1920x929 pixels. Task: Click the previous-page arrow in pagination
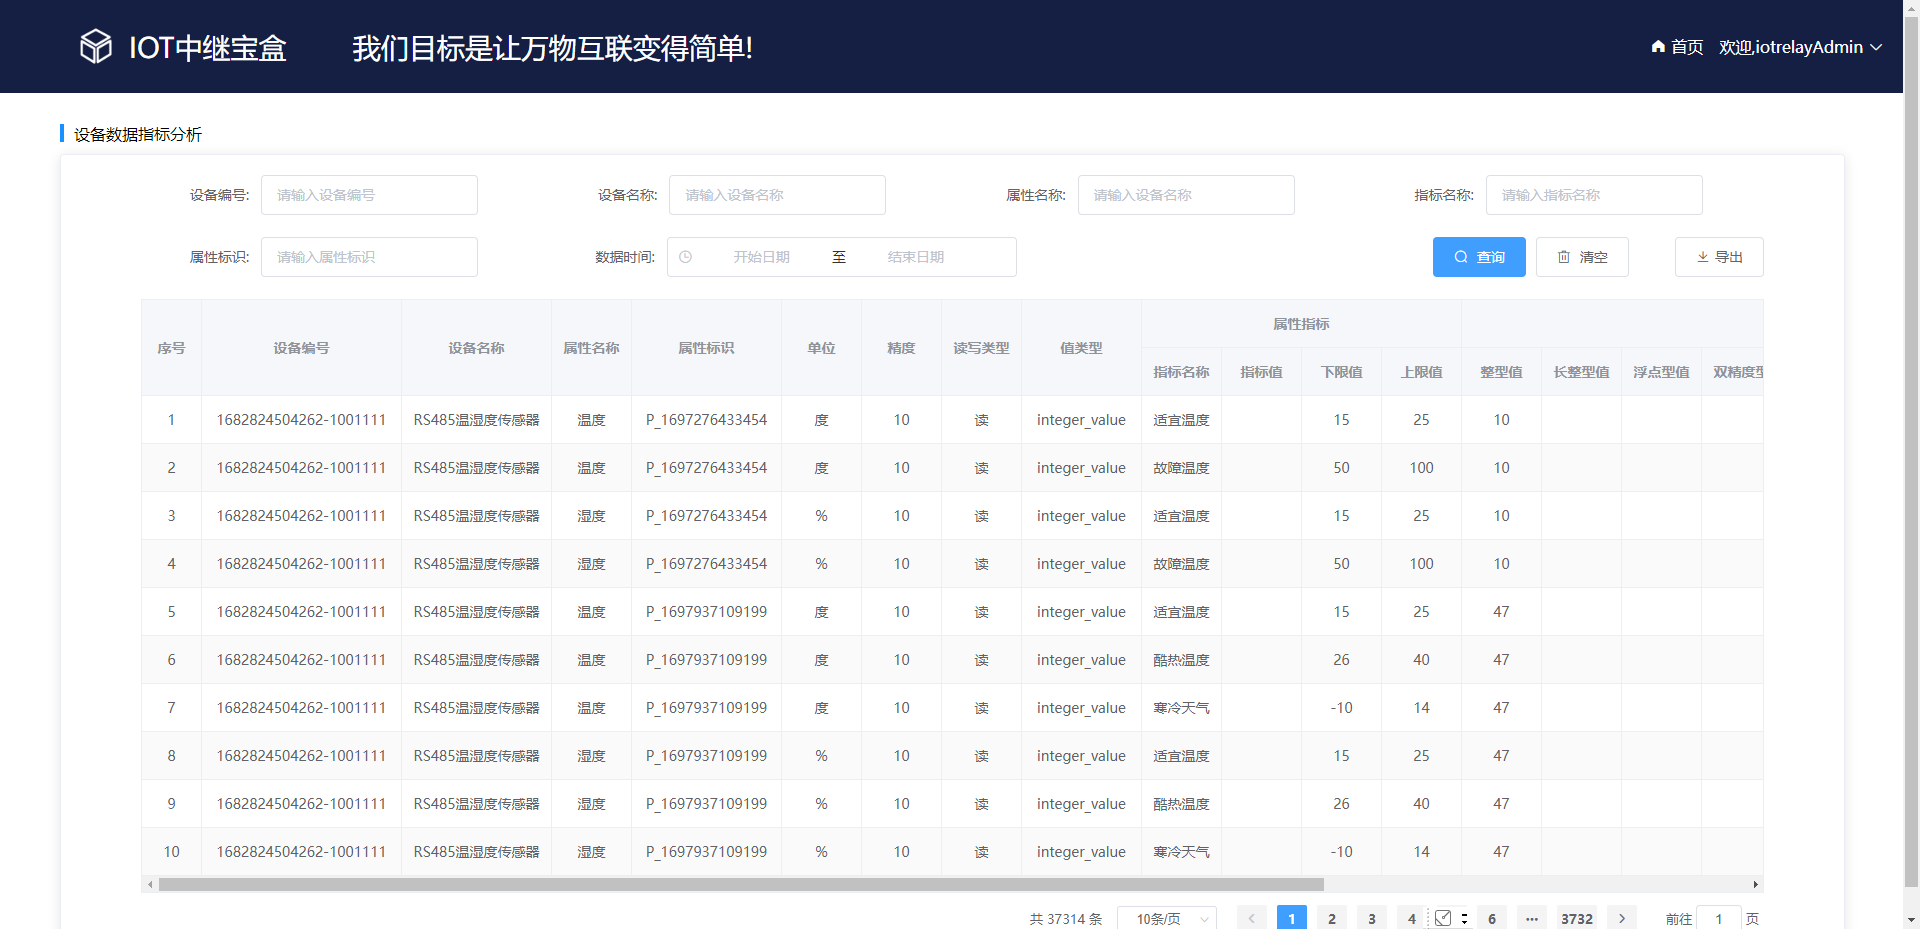click(1251, 917)
